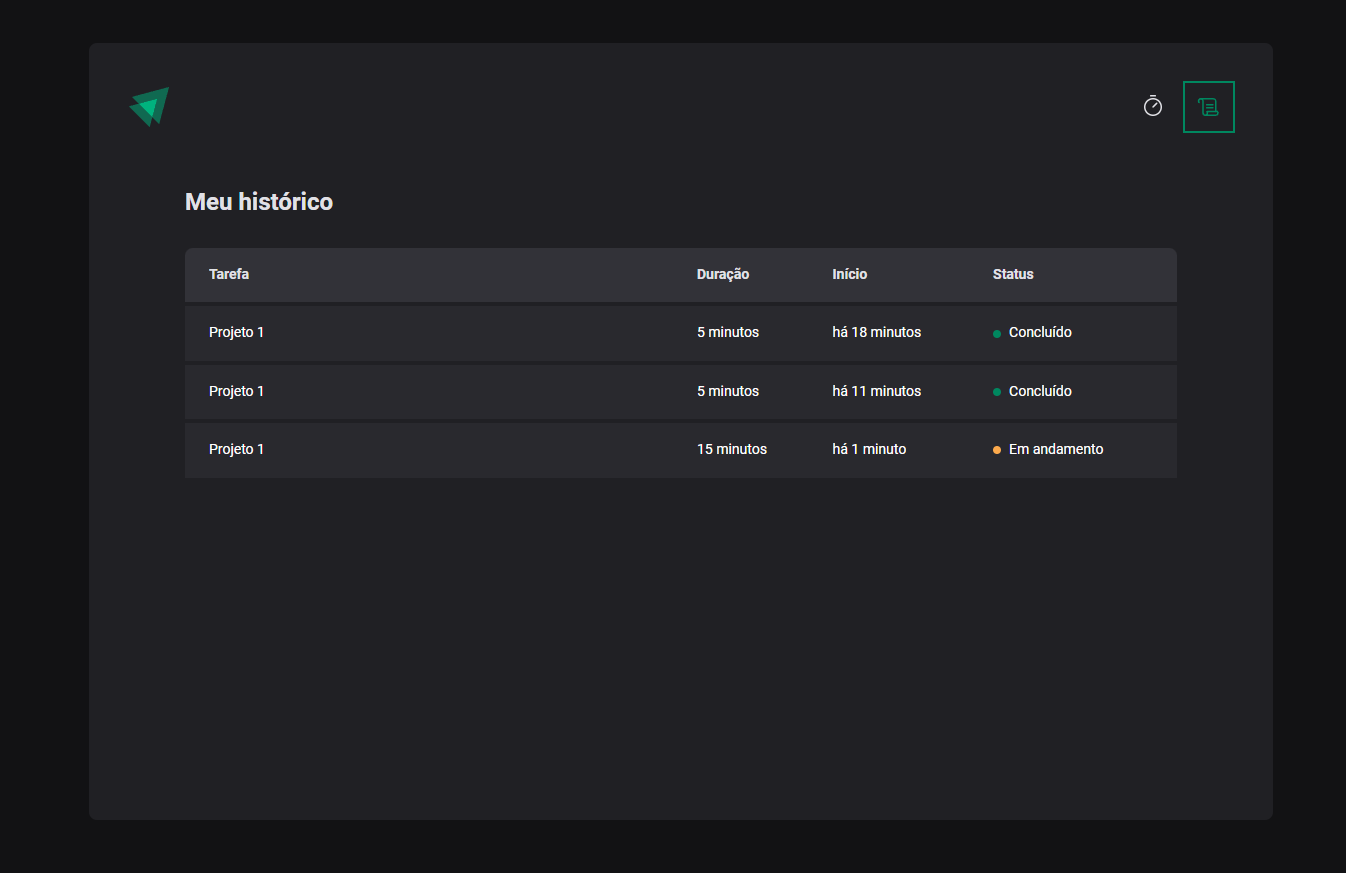Click the Início column header
The height and width of the screenshot is (873, 1346).
[x=850, y=274]
